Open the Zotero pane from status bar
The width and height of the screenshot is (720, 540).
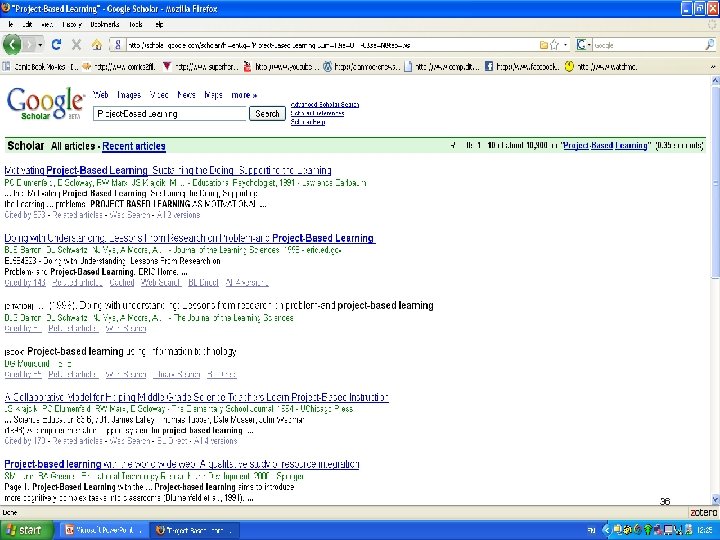[703, 512]
